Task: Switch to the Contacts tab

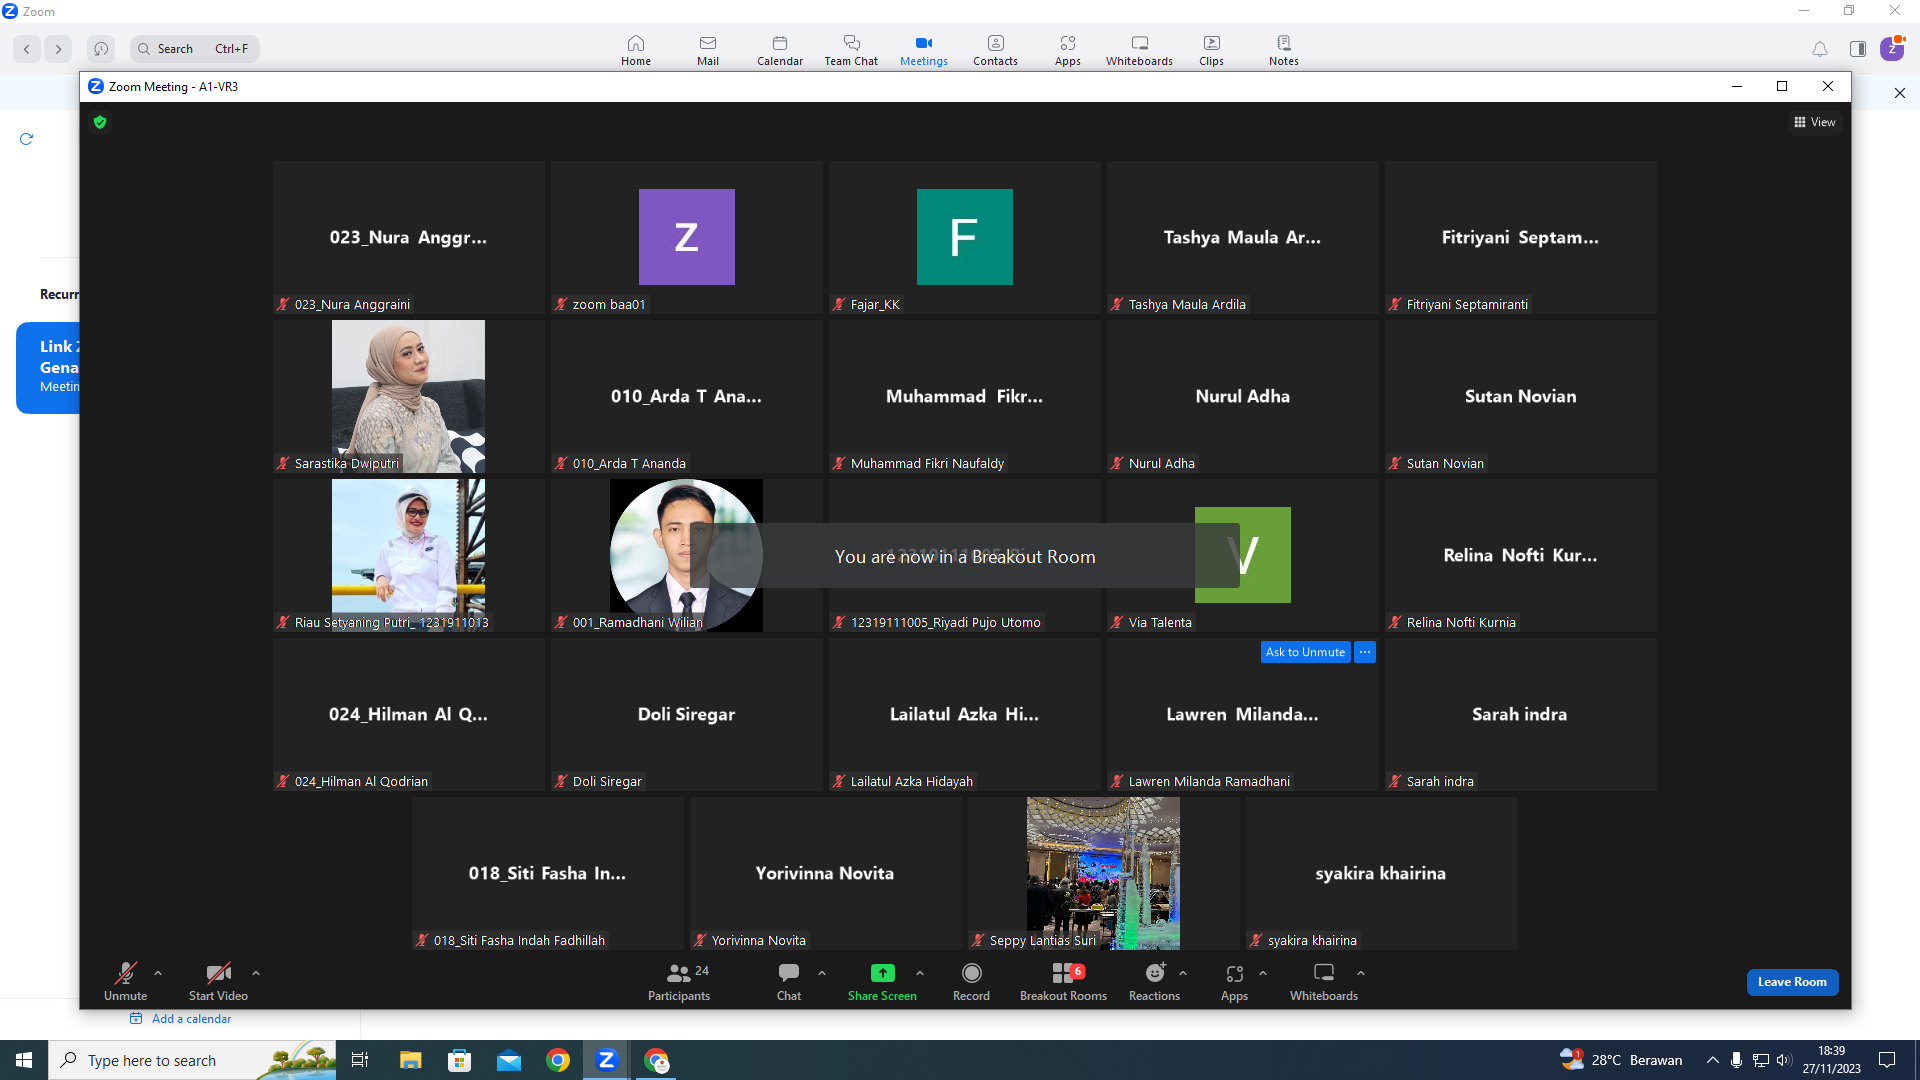Action: (996, 49)
